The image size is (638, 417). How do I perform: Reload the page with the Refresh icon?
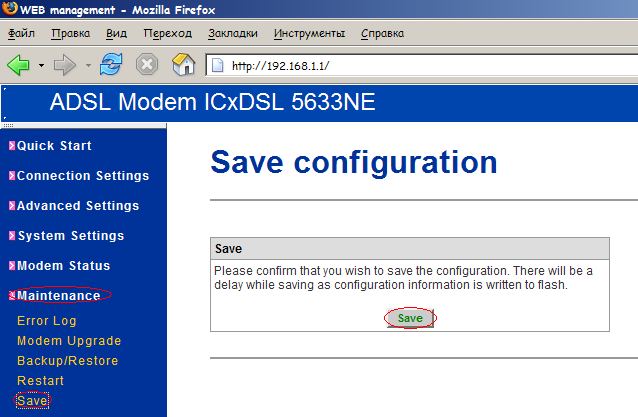click(111, 64)
